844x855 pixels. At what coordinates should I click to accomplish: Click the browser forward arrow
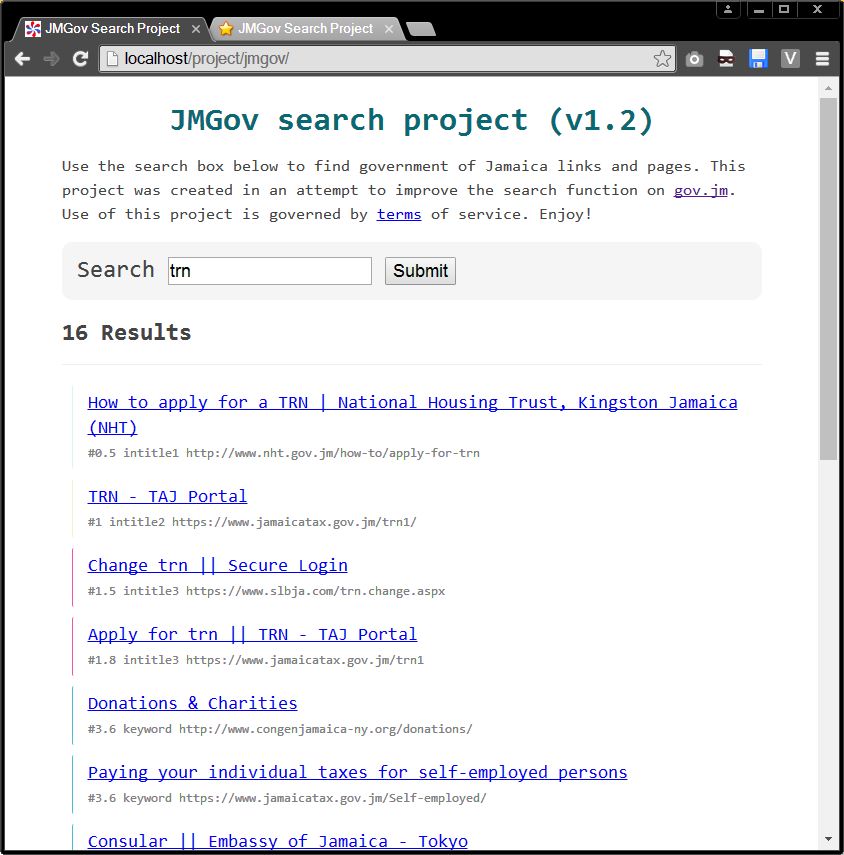51,59
